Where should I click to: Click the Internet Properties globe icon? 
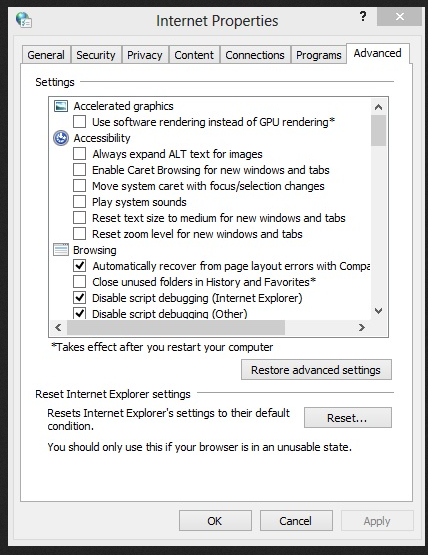24,20
